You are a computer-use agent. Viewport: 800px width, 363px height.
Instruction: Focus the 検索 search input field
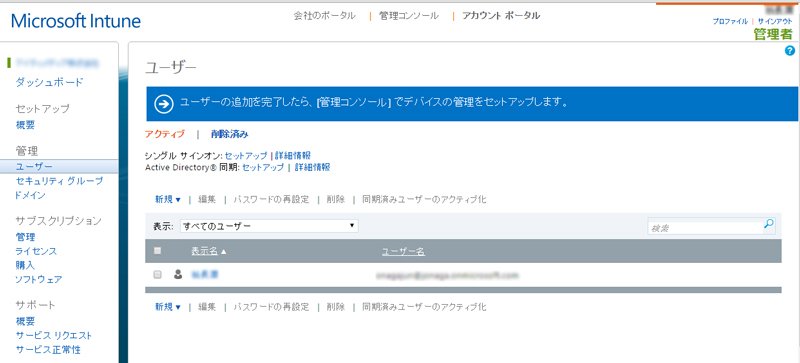click(705, 227)
